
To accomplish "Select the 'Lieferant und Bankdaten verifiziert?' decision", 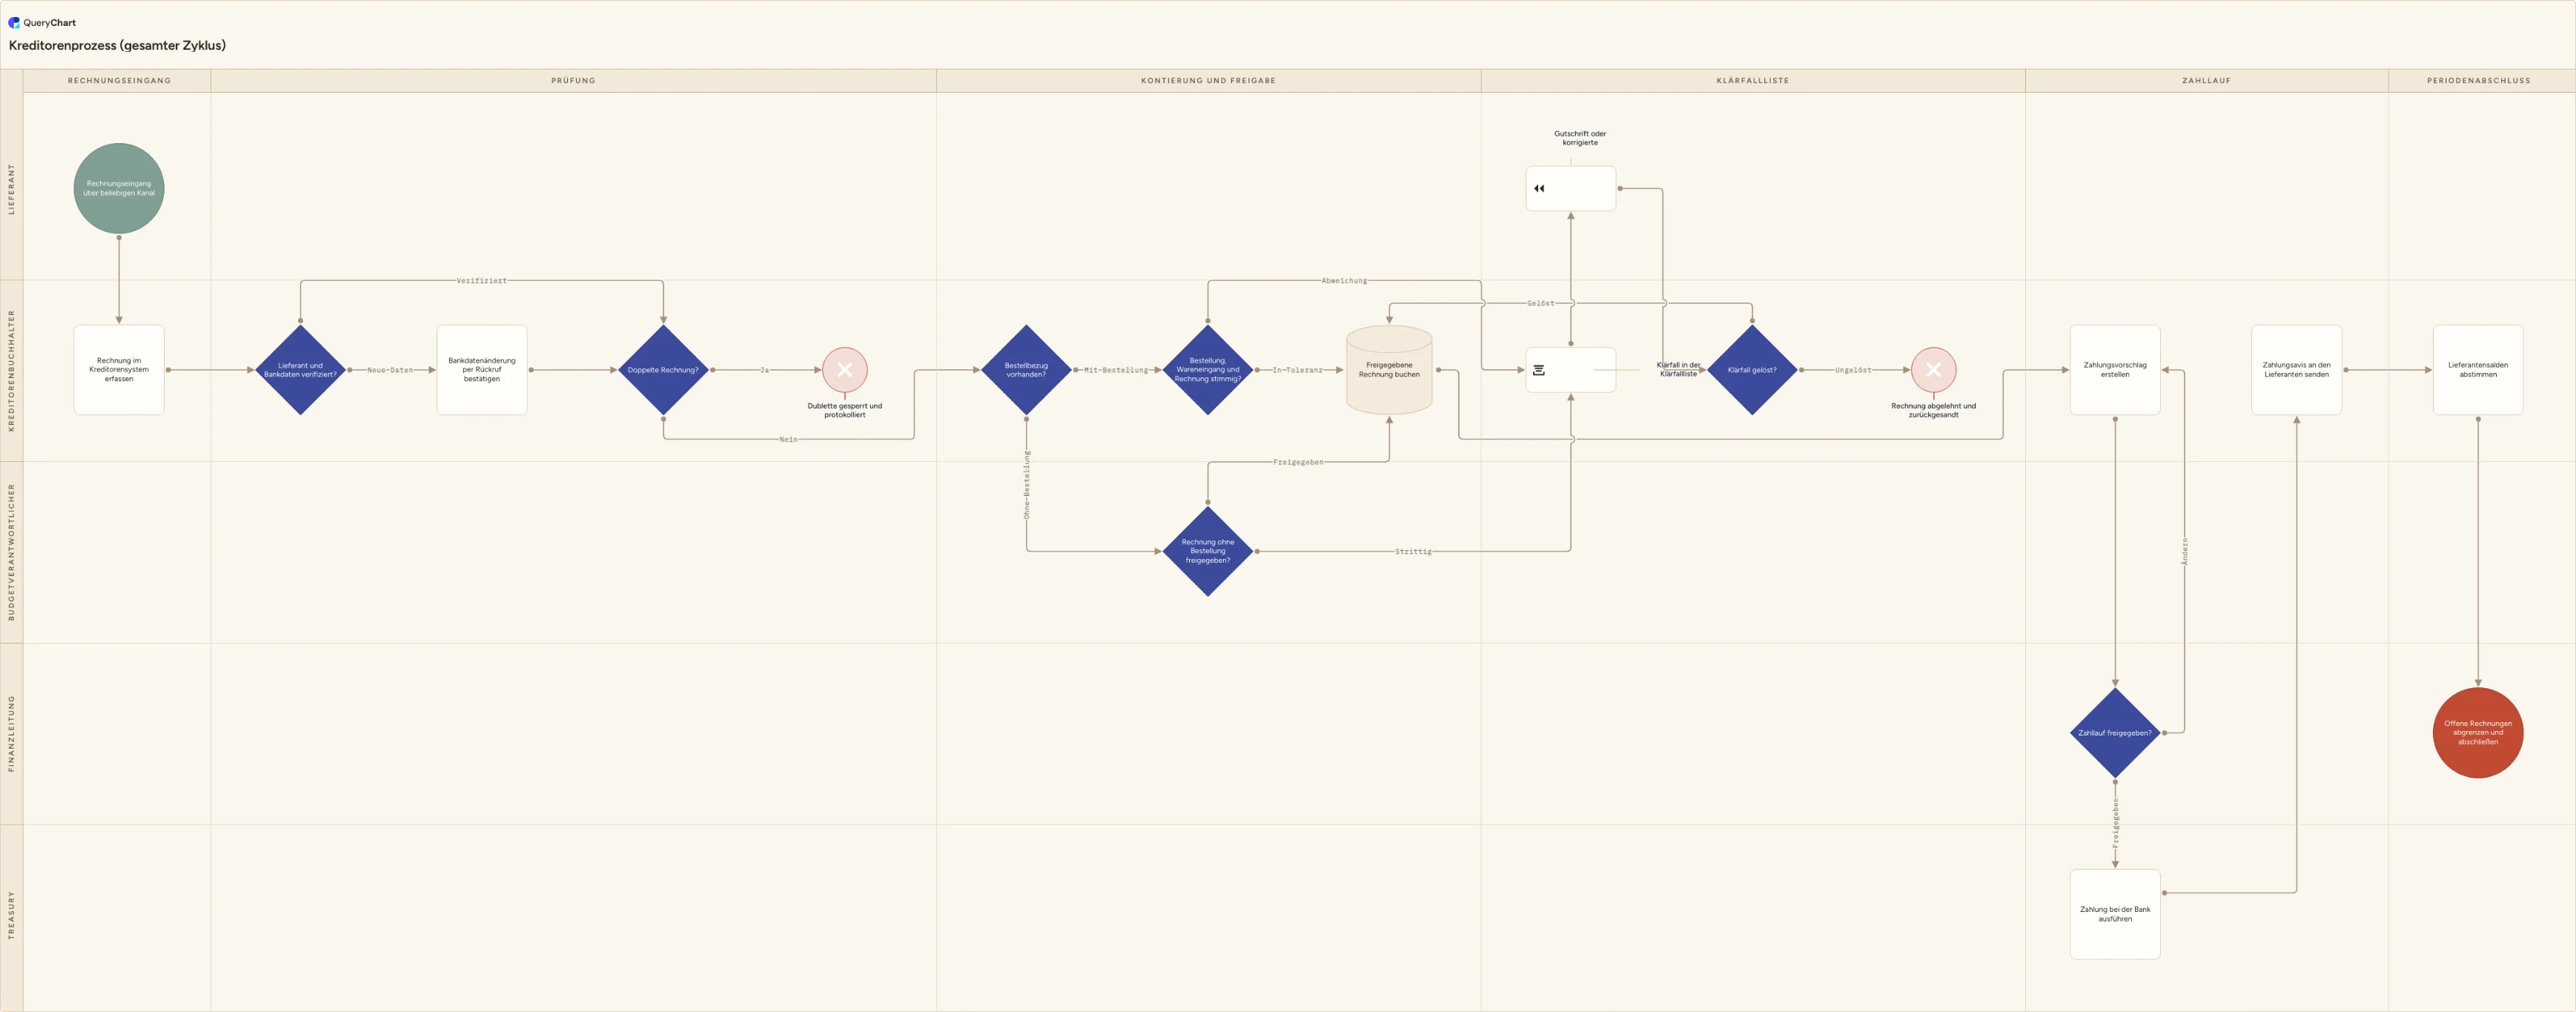I will [300, 370].
